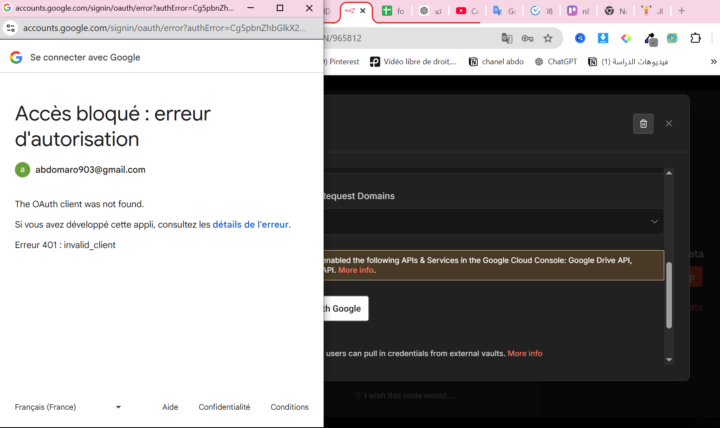The height and width of the screenshot is (428, 720).
Task: Switch to the purple Trello-style tab
Action: [x=578, y=11]
